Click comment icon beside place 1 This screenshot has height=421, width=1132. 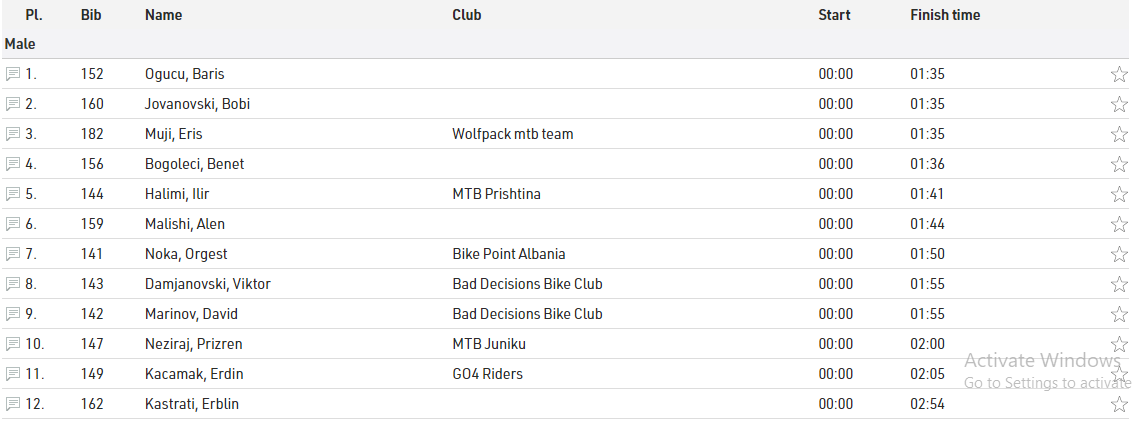pos(13,74)
